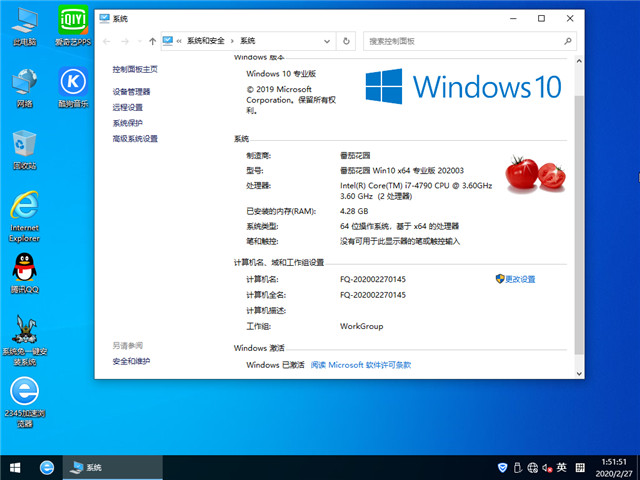Click the muted volume tray icon

547,467
